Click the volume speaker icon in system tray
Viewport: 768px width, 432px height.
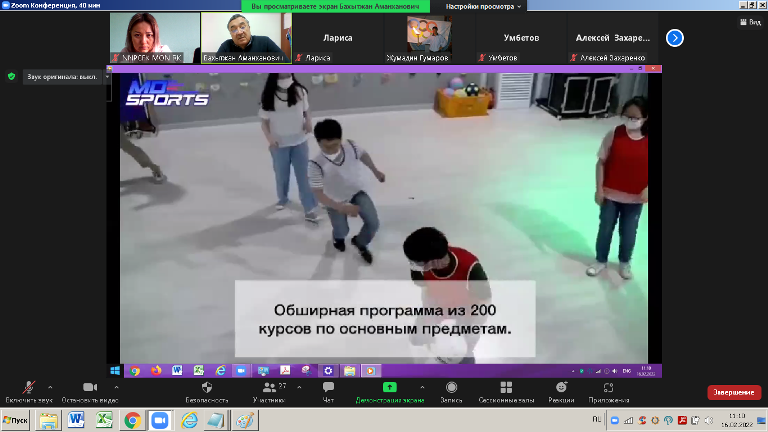pyautogui.click(x=708, y=420)
